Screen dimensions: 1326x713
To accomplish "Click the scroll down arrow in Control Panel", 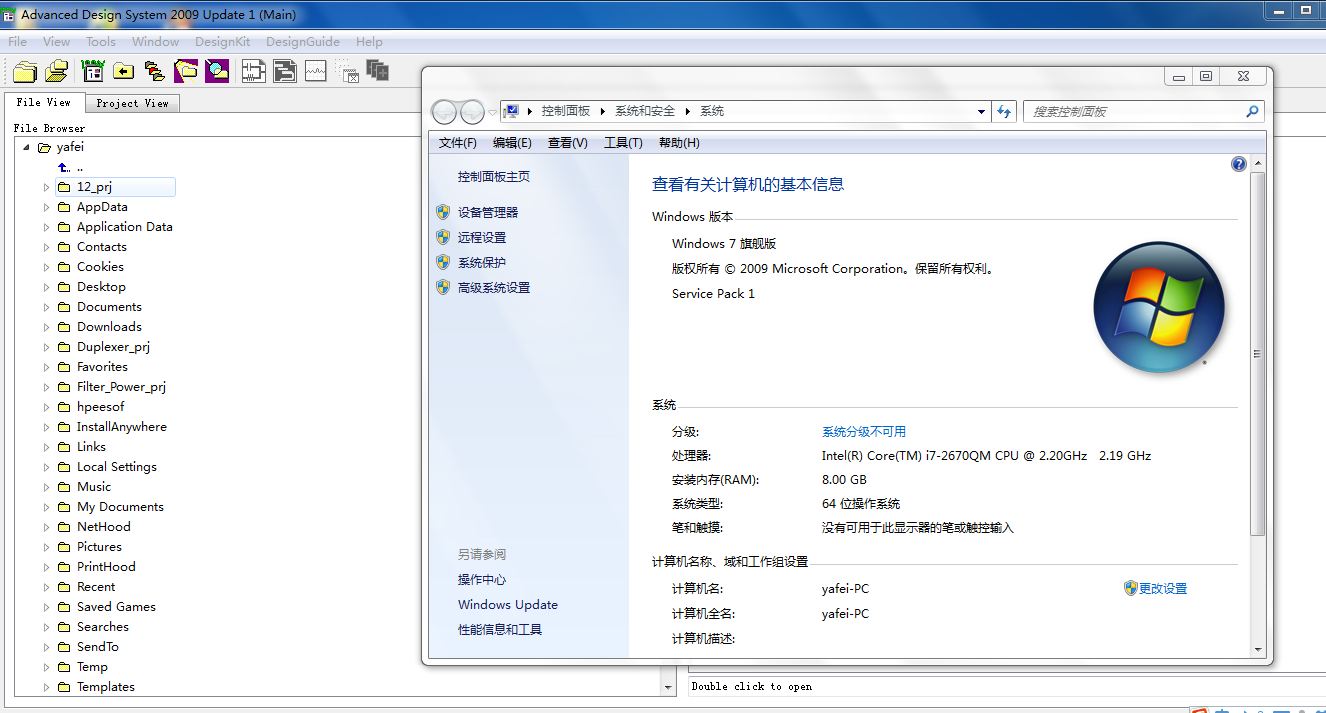I will pos(1258,650).
